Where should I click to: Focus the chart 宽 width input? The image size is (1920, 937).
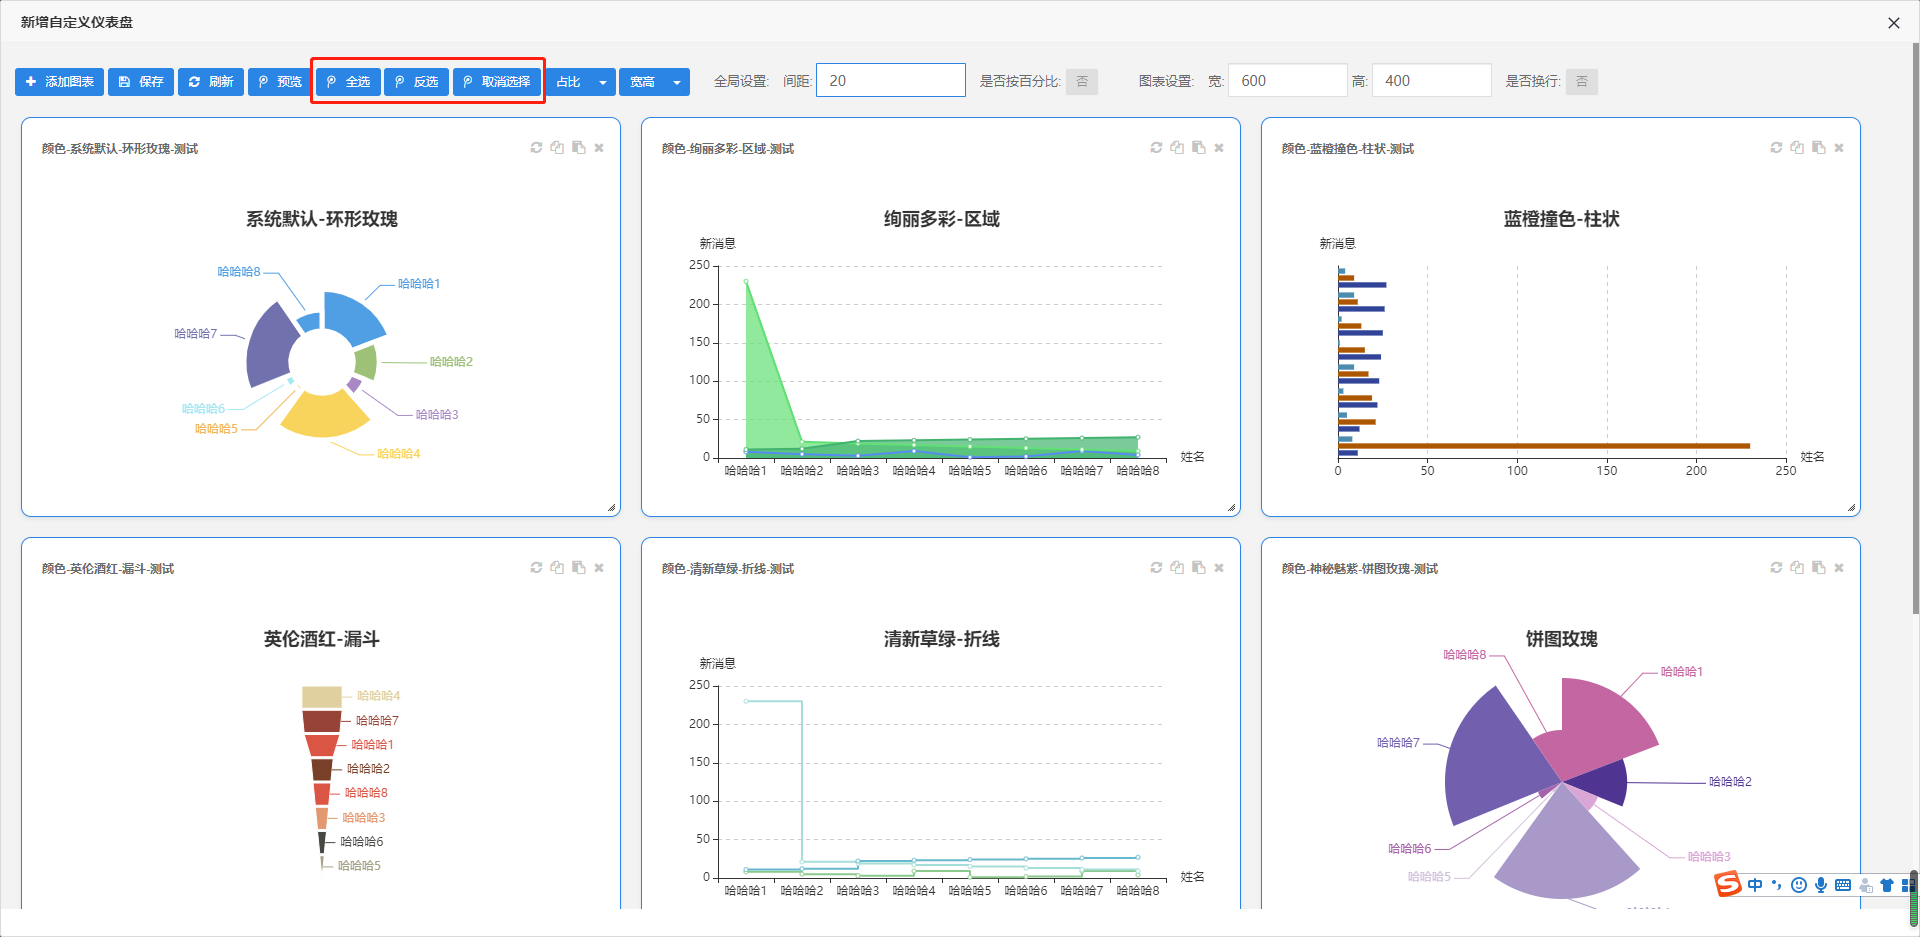click(1287, 81)
